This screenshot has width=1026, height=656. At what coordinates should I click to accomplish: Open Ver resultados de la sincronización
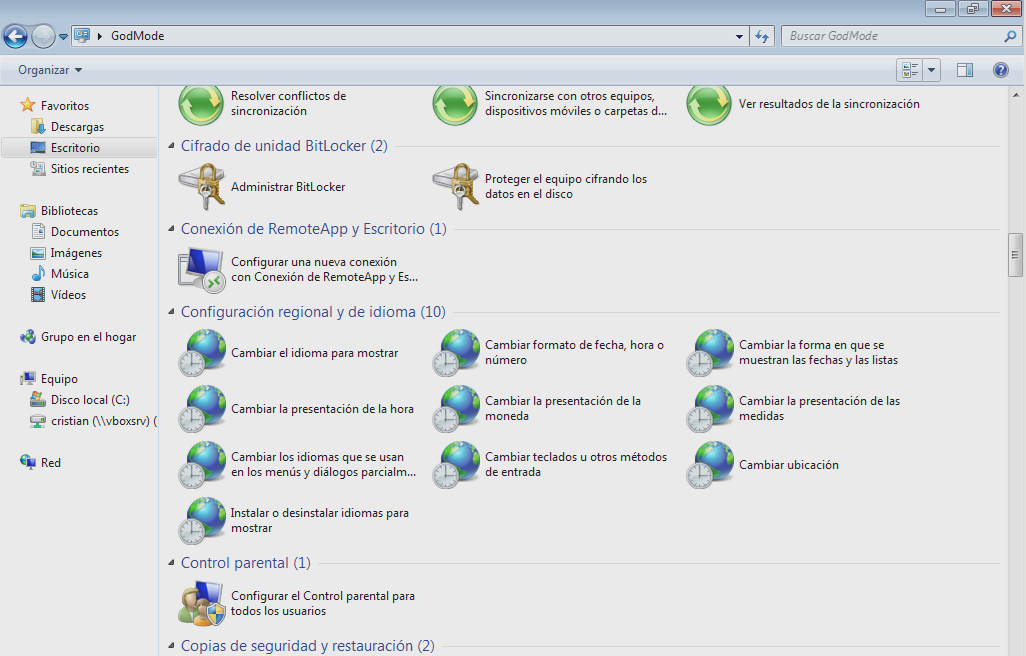click(x=828, y=104)
